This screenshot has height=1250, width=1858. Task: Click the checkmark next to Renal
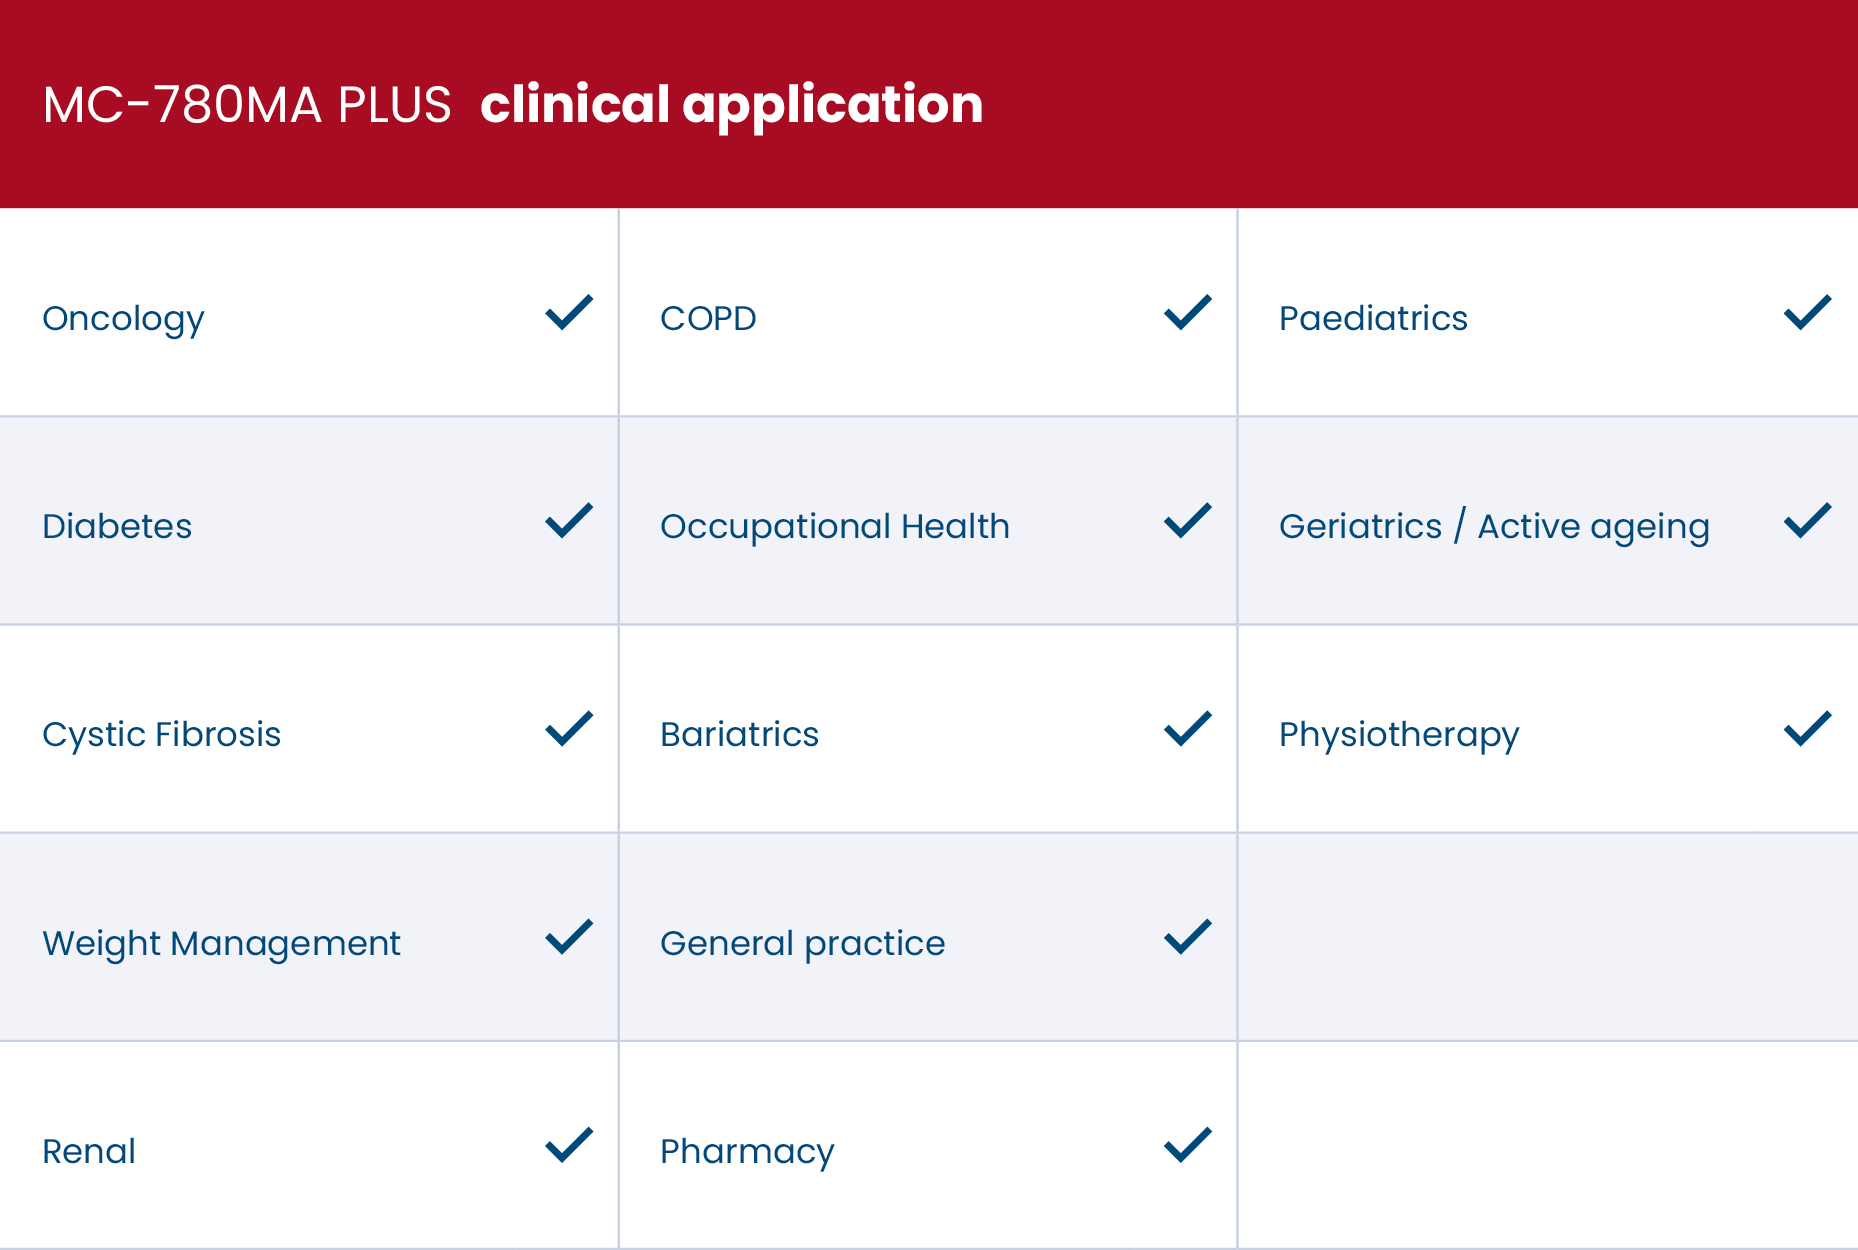(569, 1145)
